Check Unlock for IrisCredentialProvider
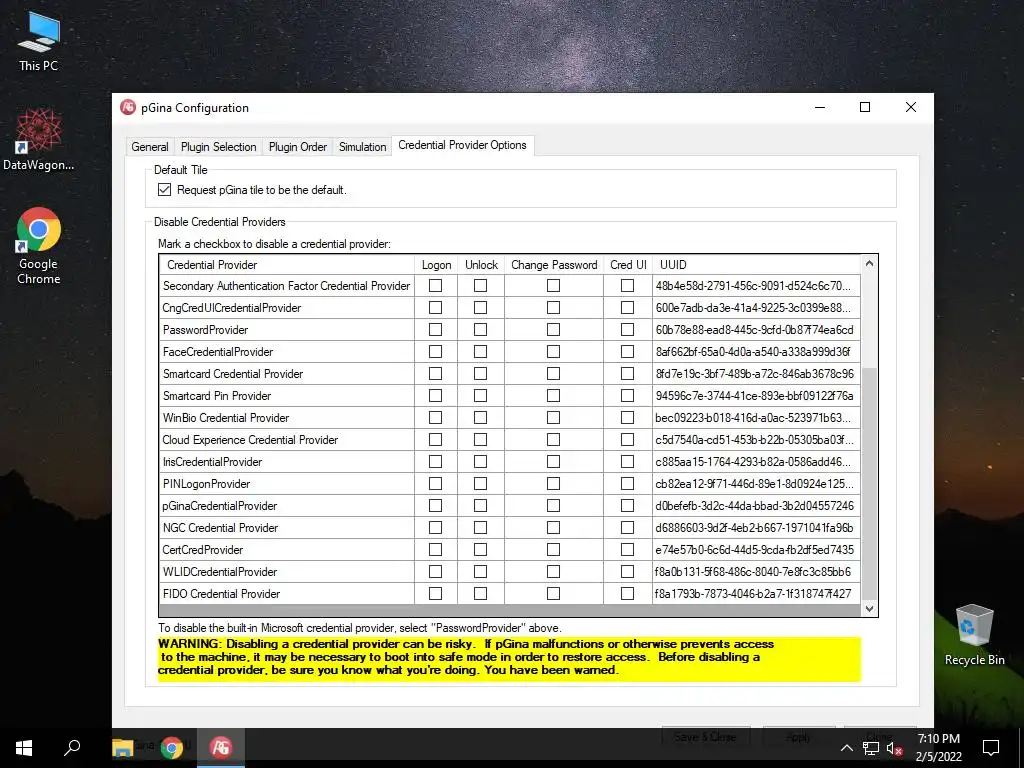Viewport: 1024px width, 768px height. (x=481, y=462)
